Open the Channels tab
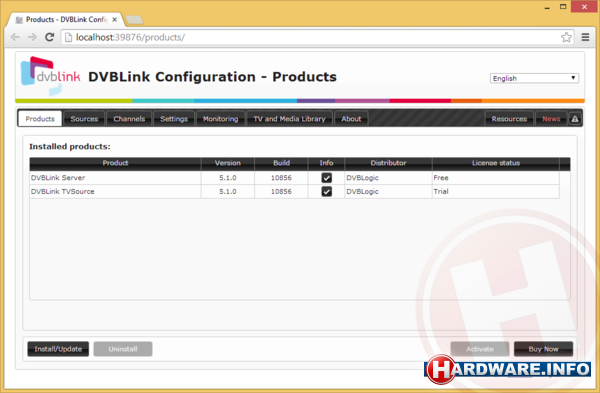 click(x=129, y=119)
